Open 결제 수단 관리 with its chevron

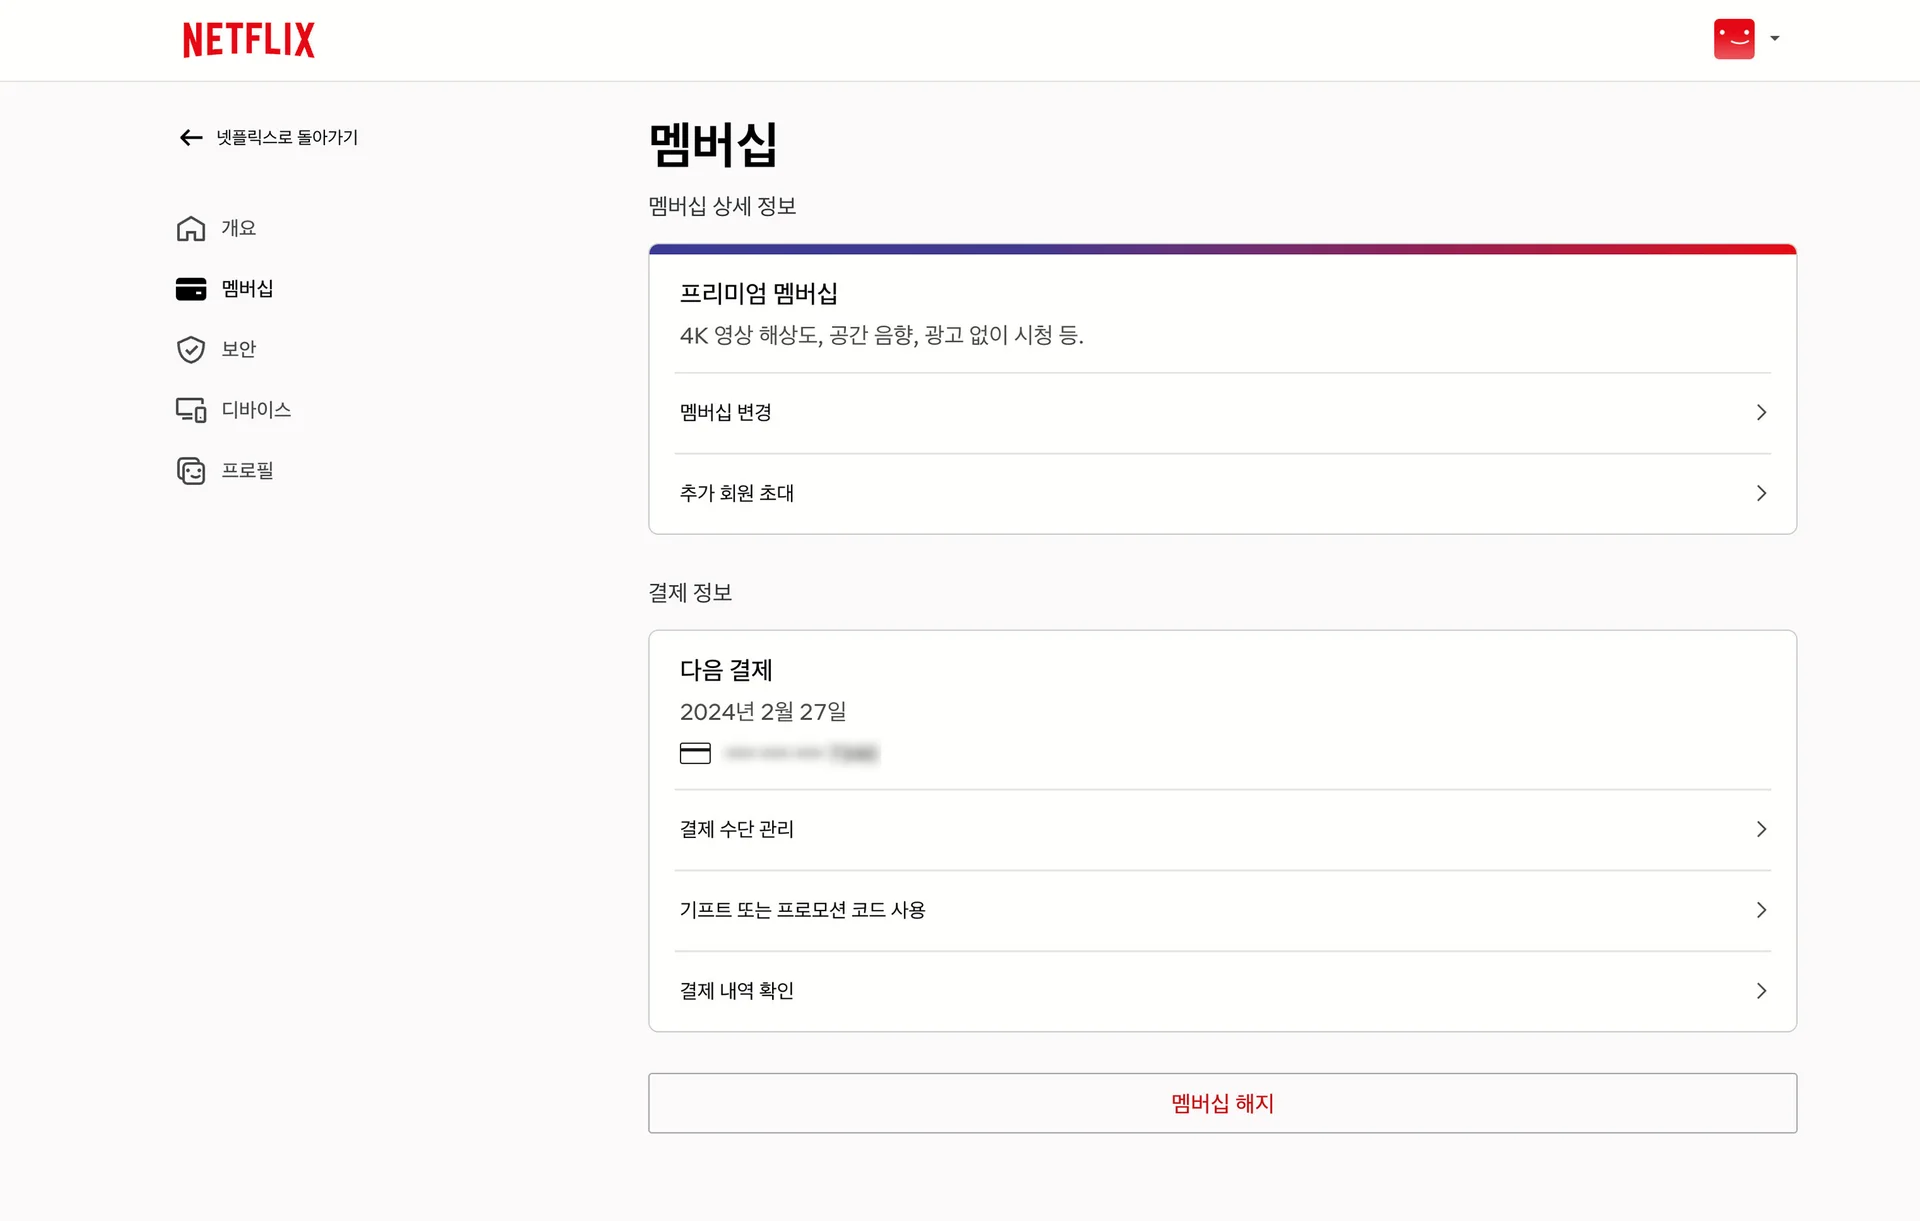click(x=1761, y=829)
